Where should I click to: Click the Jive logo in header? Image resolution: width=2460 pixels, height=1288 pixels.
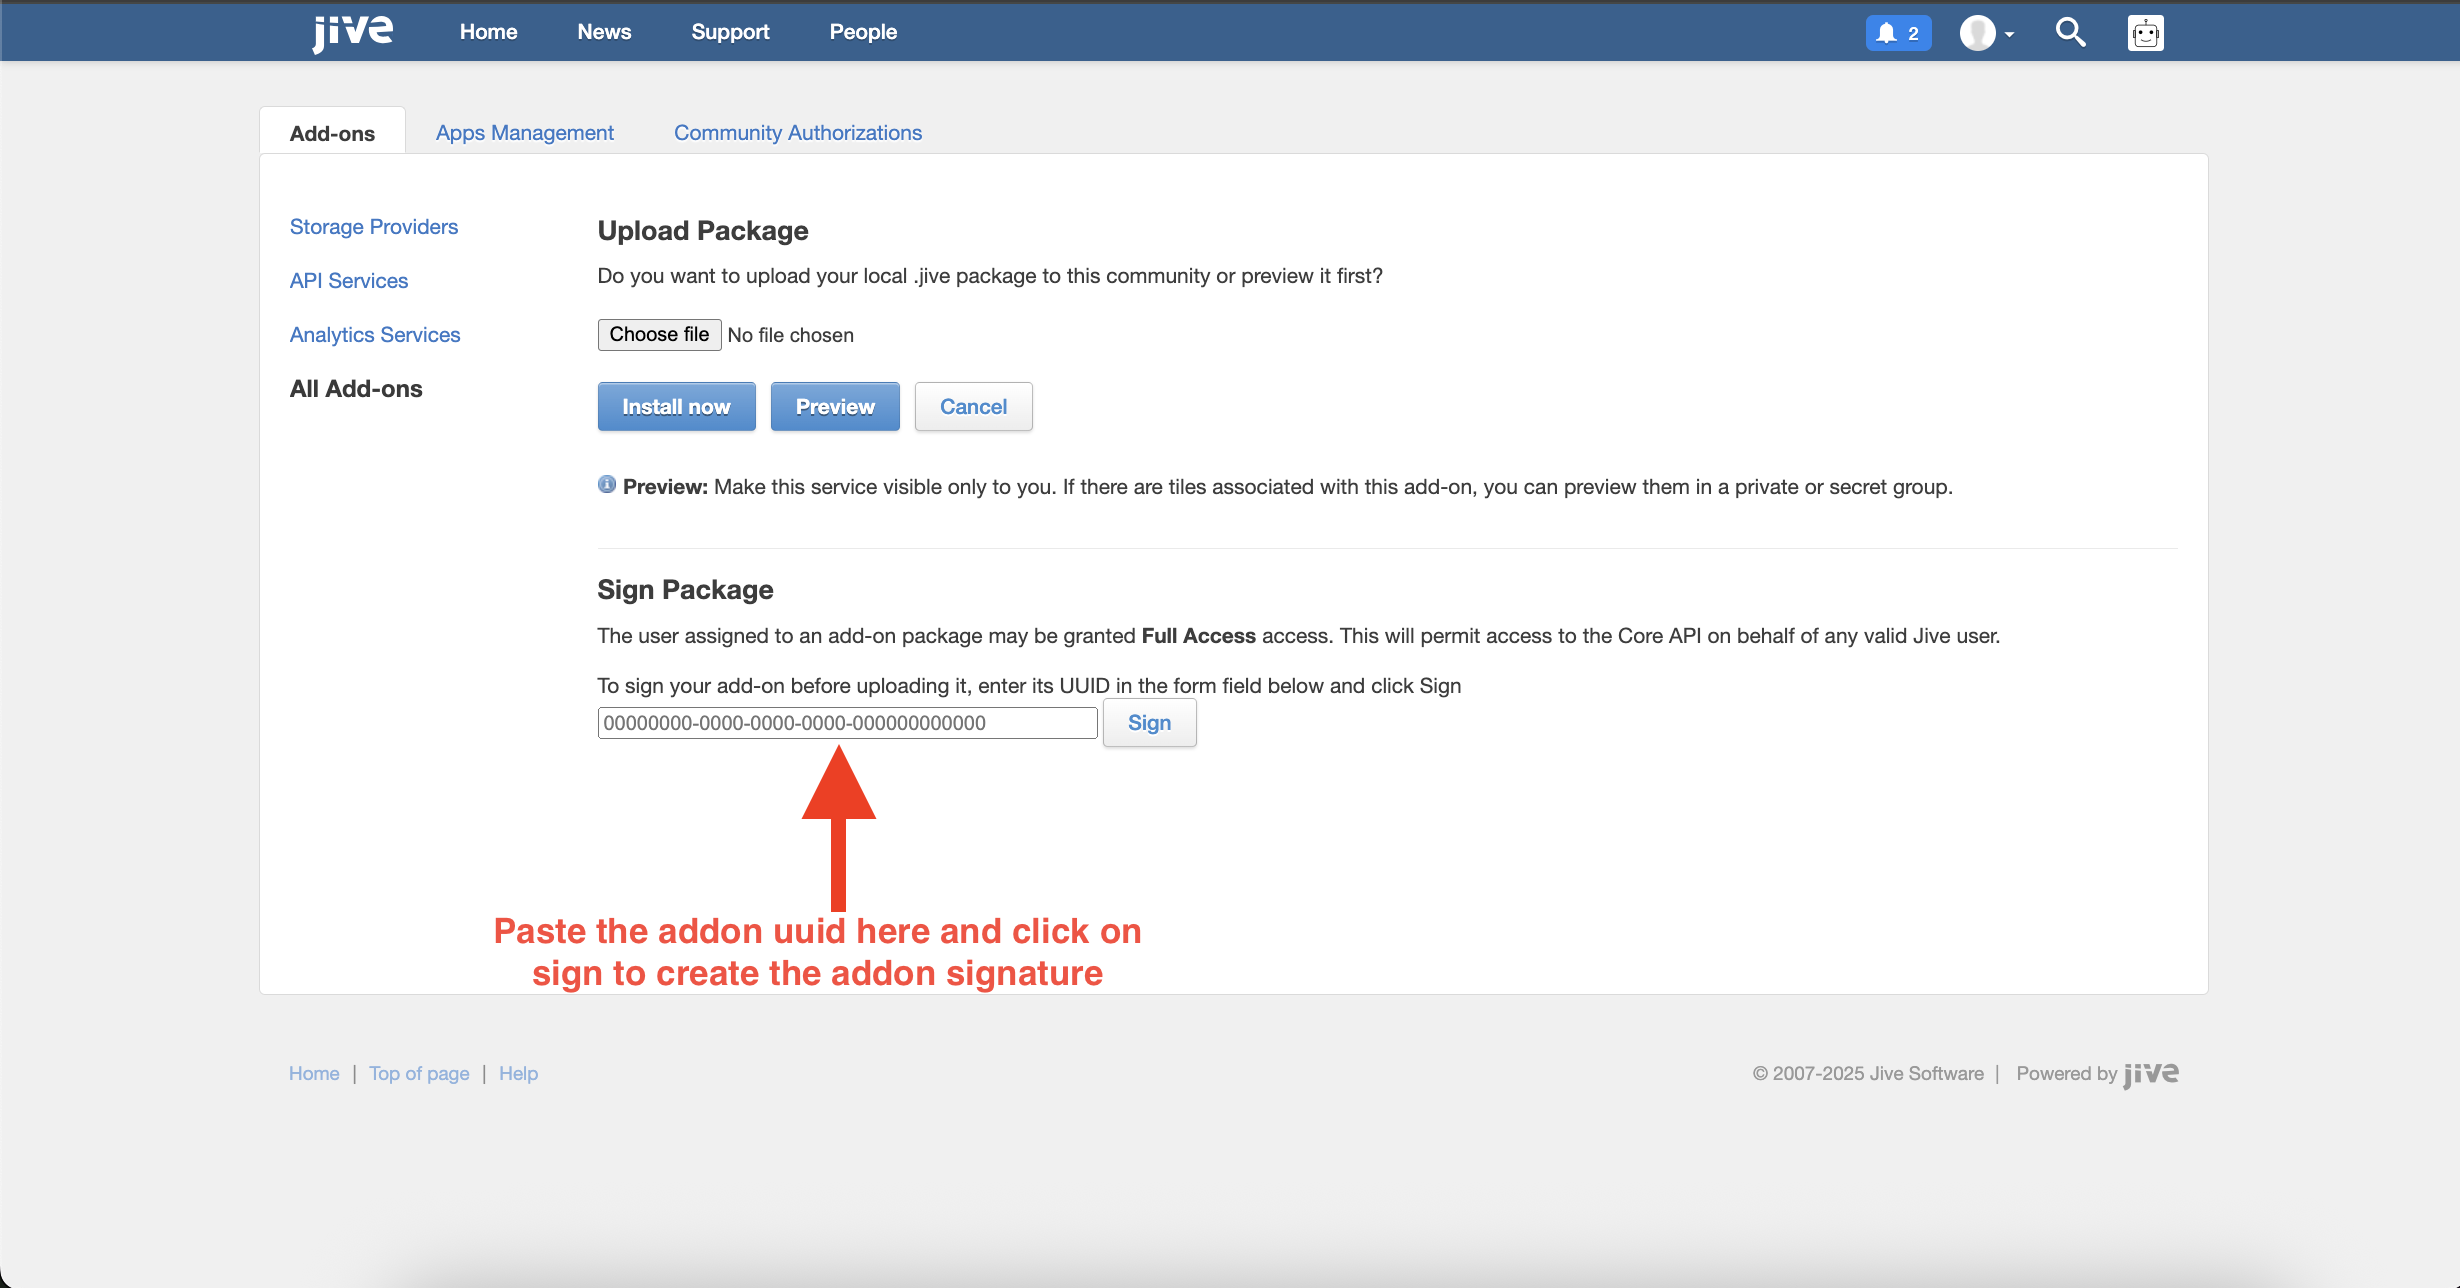352,32
